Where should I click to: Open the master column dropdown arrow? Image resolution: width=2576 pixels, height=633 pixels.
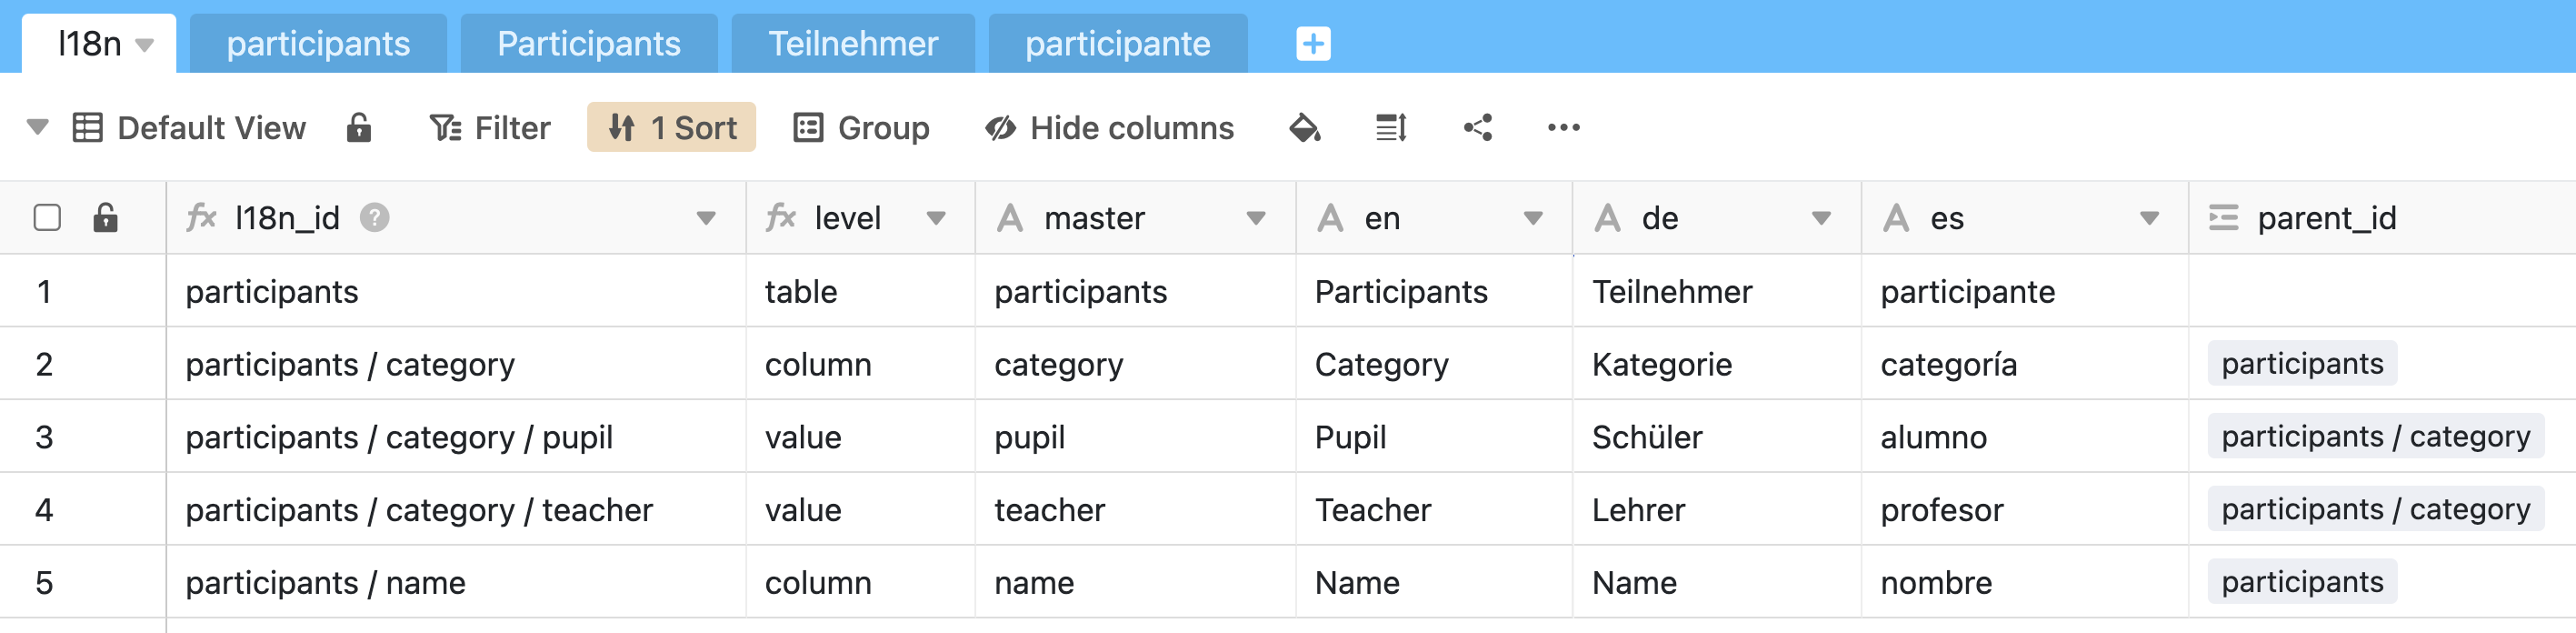pos(1256,218)
